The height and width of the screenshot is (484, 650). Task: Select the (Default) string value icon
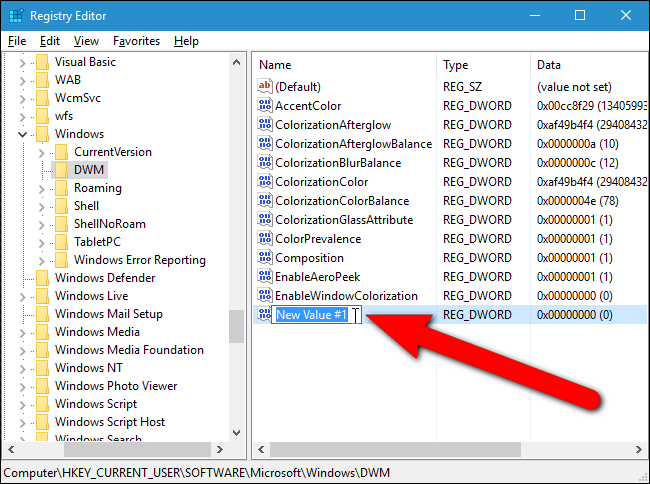(264, 86)
